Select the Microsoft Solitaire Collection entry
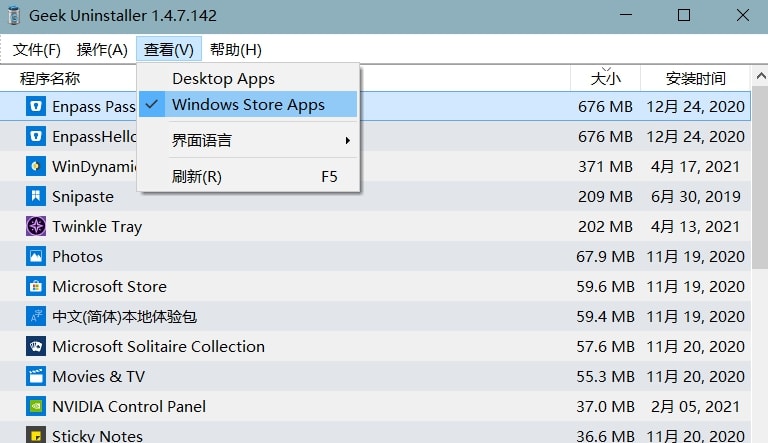 click(158, 346)
